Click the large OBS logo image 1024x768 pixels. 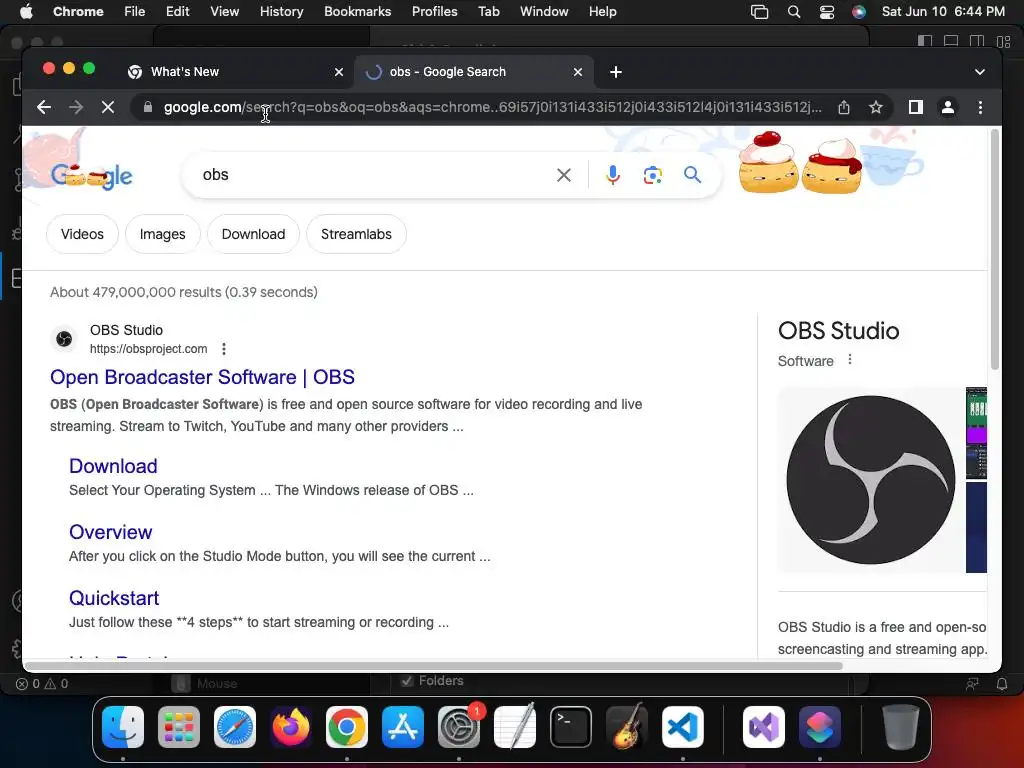pos(871,480)
